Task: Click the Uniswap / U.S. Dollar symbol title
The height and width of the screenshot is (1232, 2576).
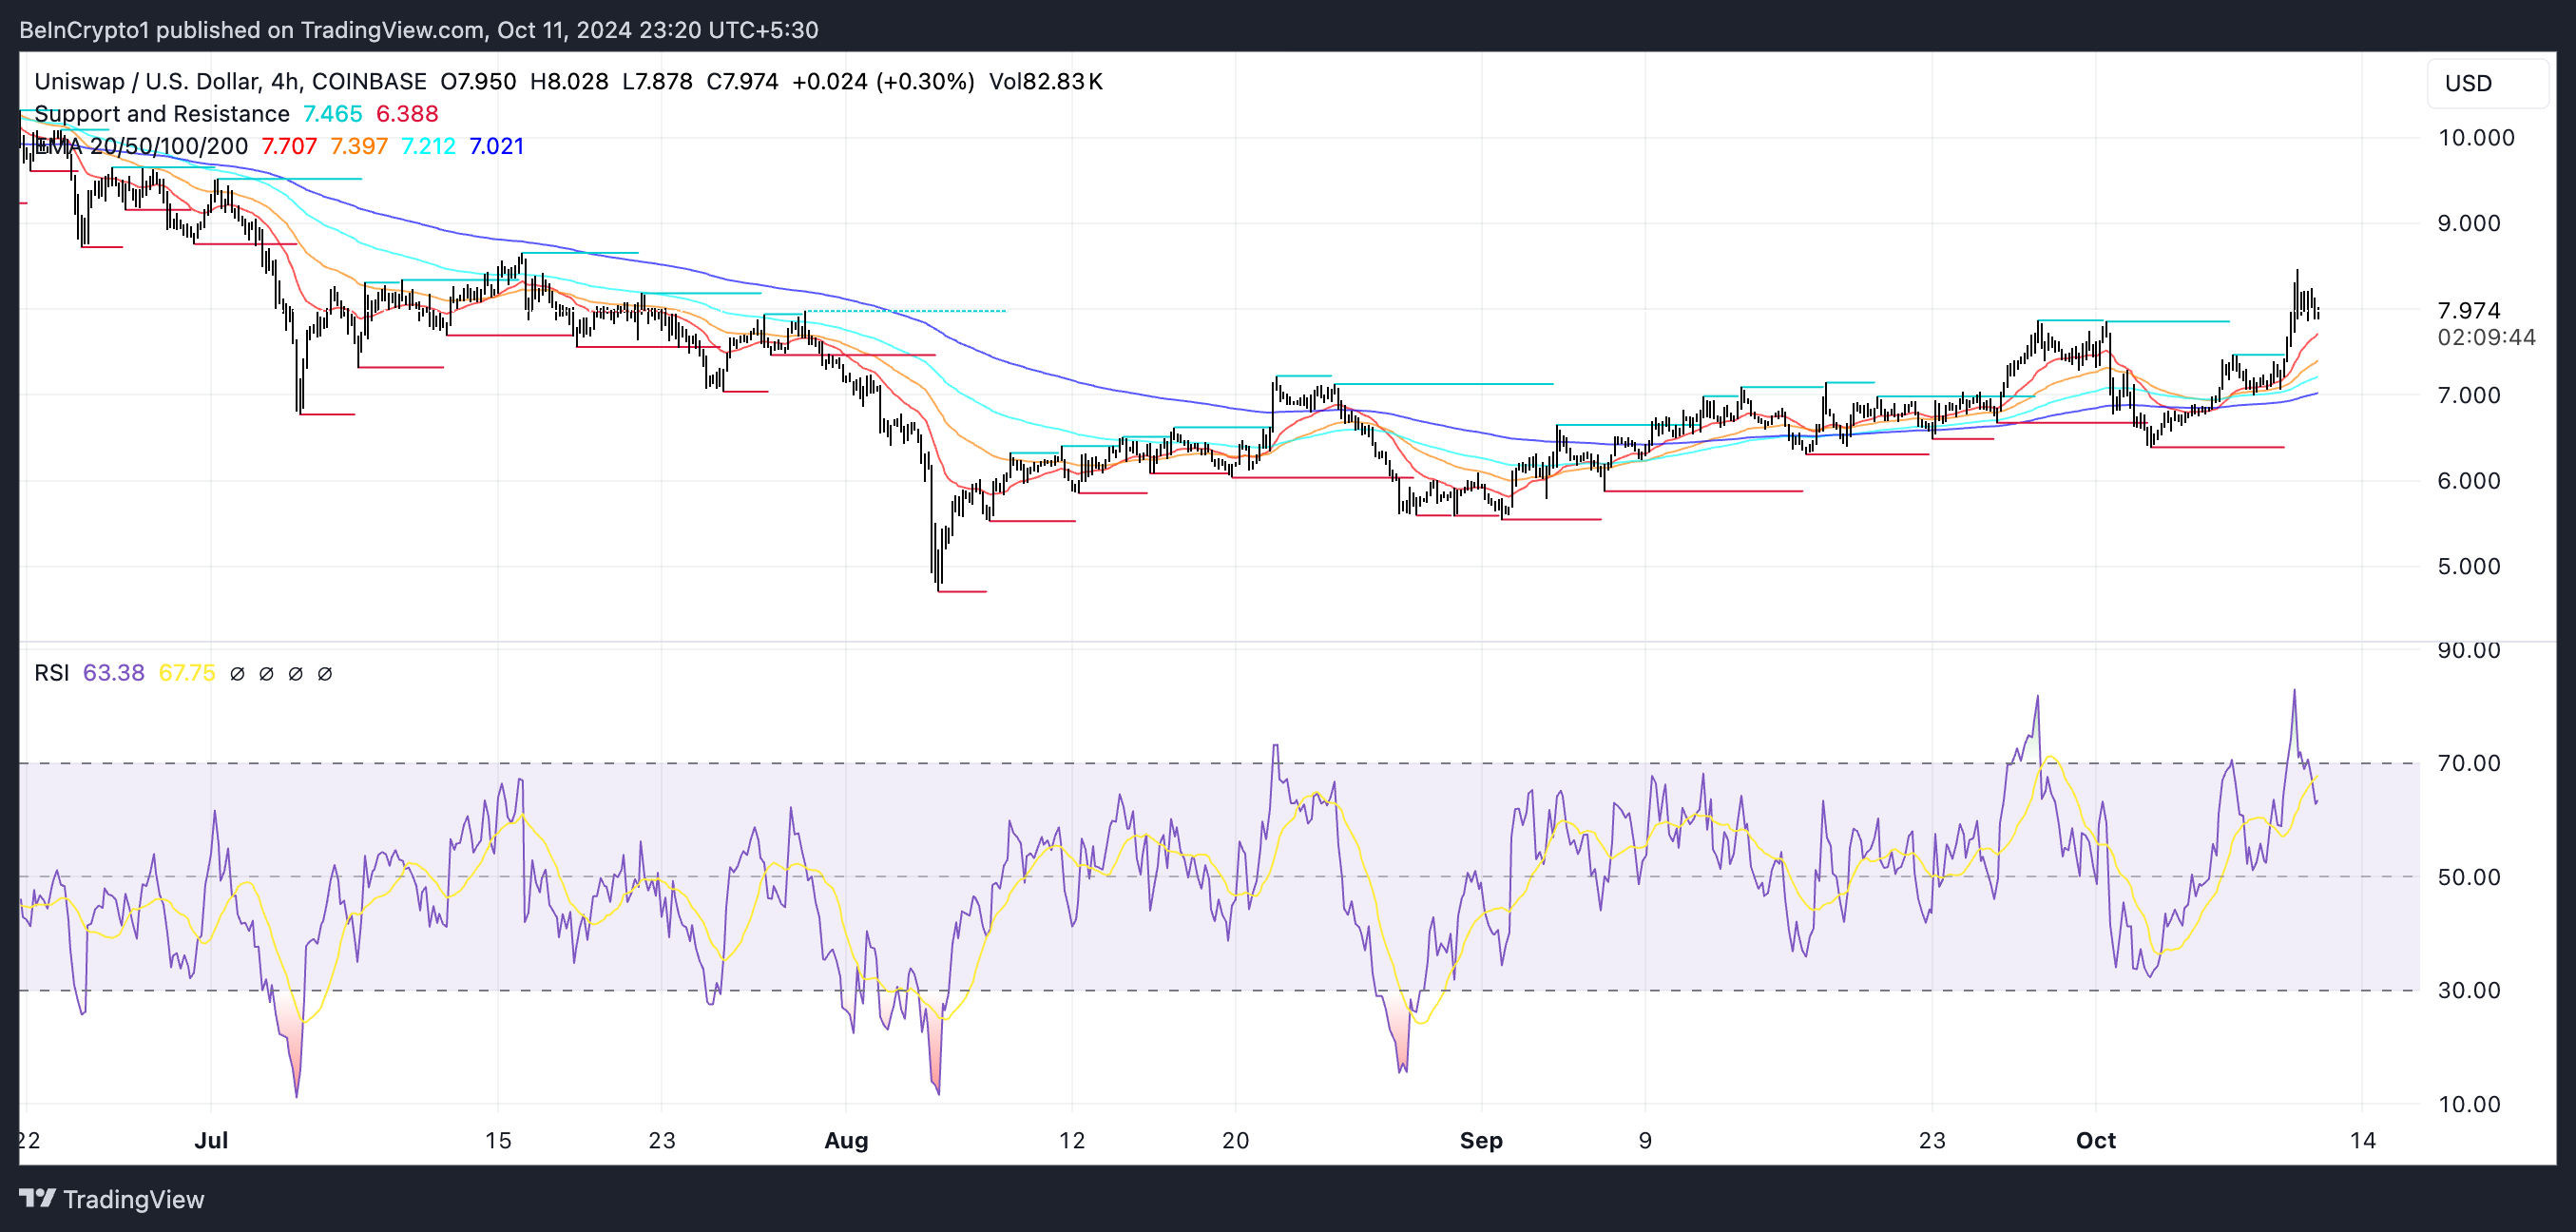Action: 147,81
